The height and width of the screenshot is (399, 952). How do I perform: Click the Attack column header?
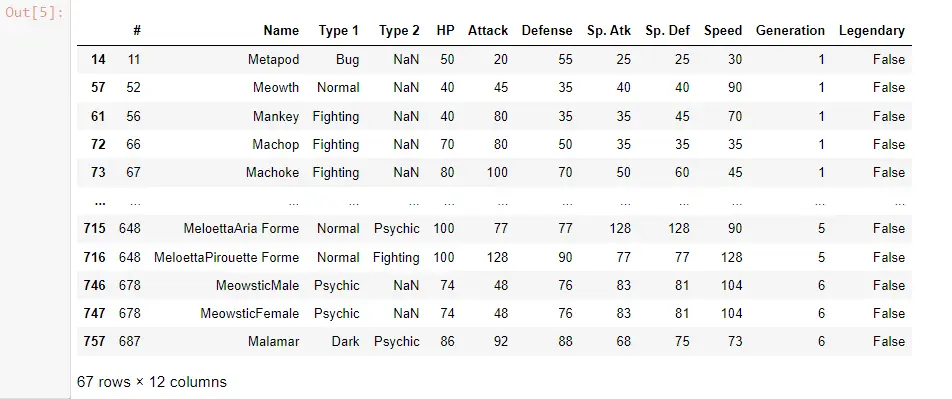(488, 30)
